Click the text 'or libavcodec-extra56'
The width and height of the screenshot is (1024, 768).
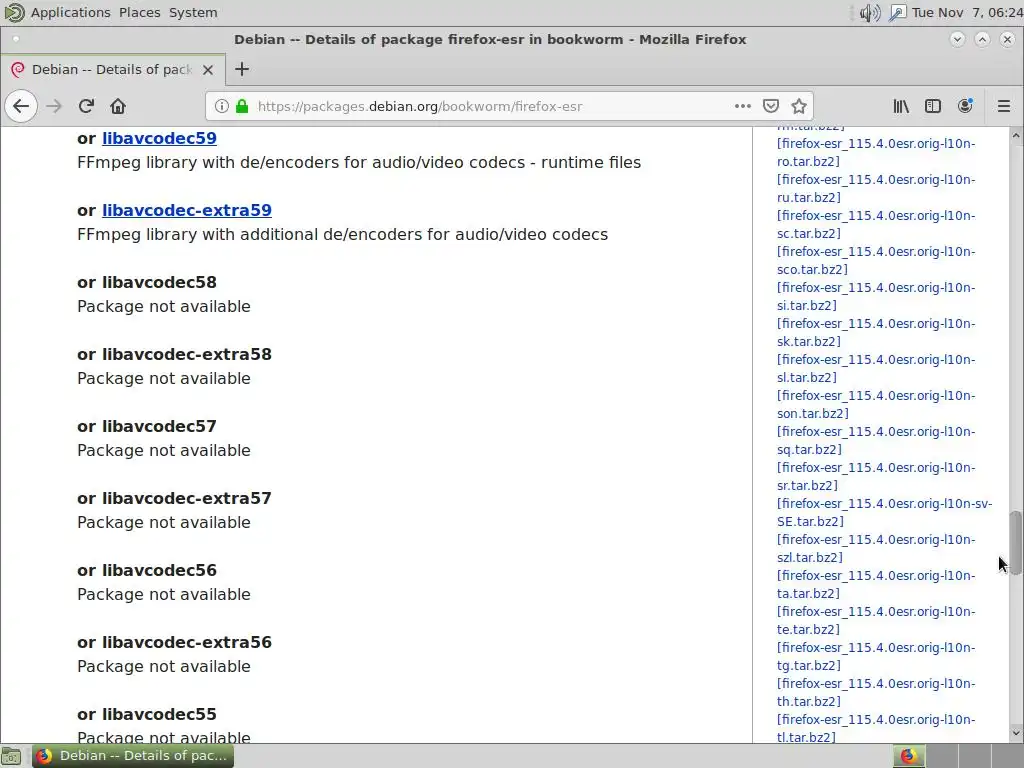(174, 642)
